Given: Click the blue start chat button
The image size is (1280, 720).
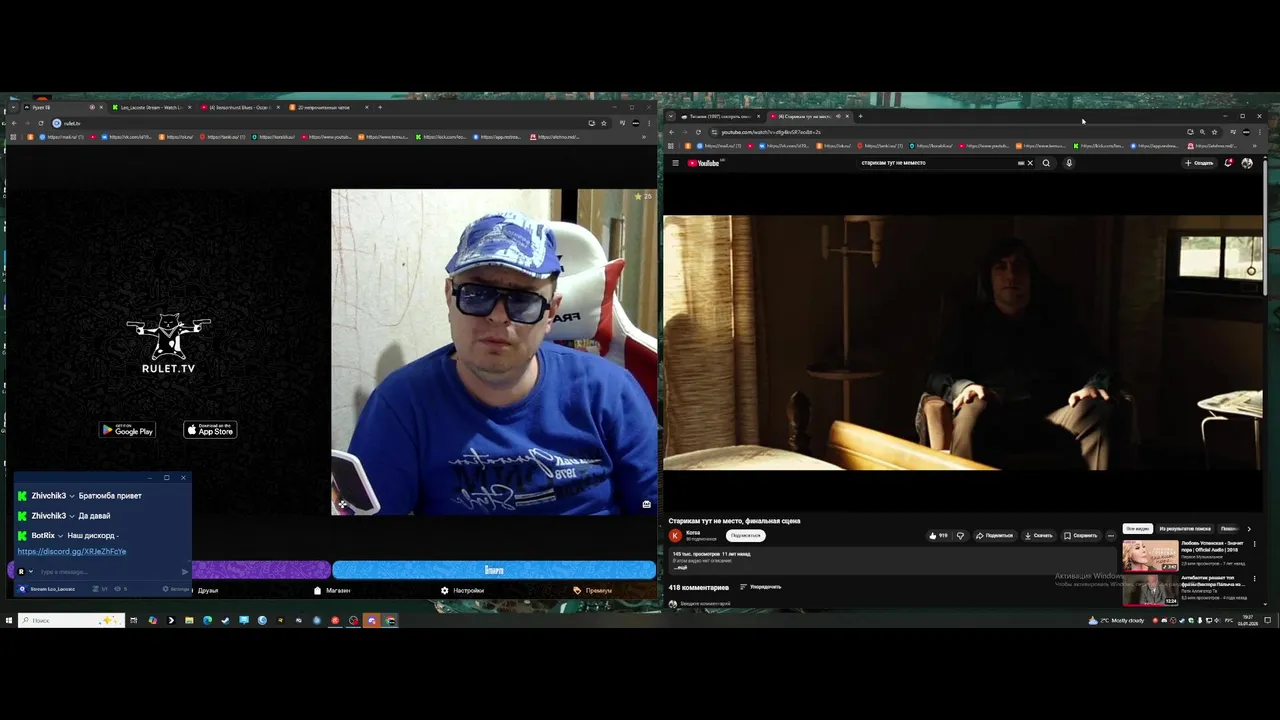Looking at the screenshot, I should [x=494, y=570].
